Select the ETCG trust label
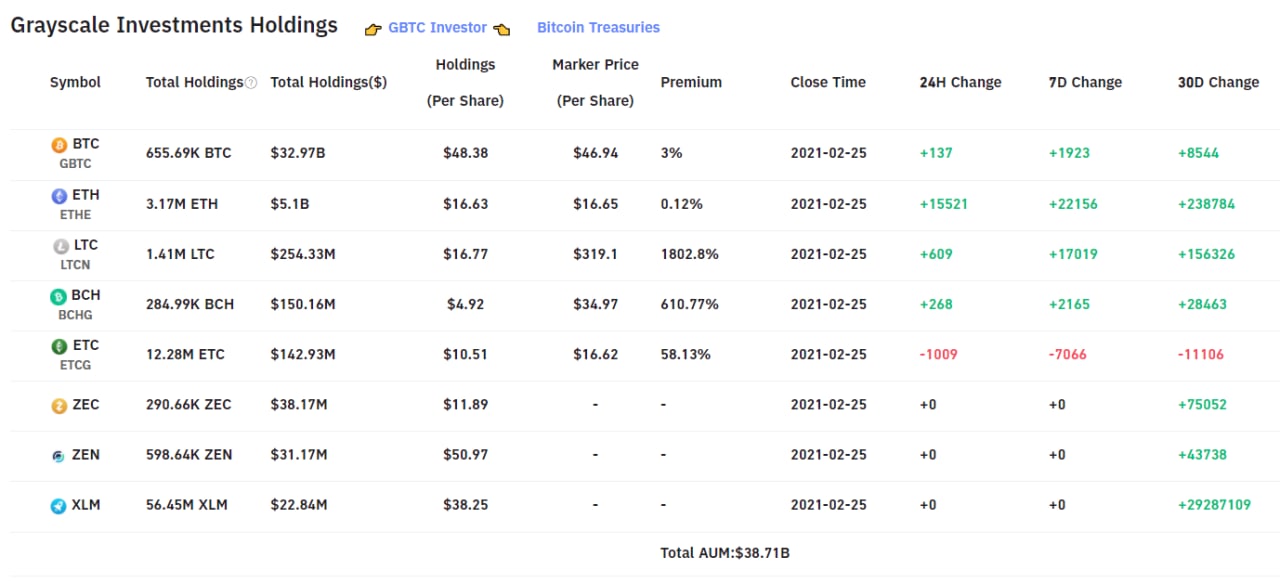Viewport: 1280px width, 583px height. click(75, 365)
